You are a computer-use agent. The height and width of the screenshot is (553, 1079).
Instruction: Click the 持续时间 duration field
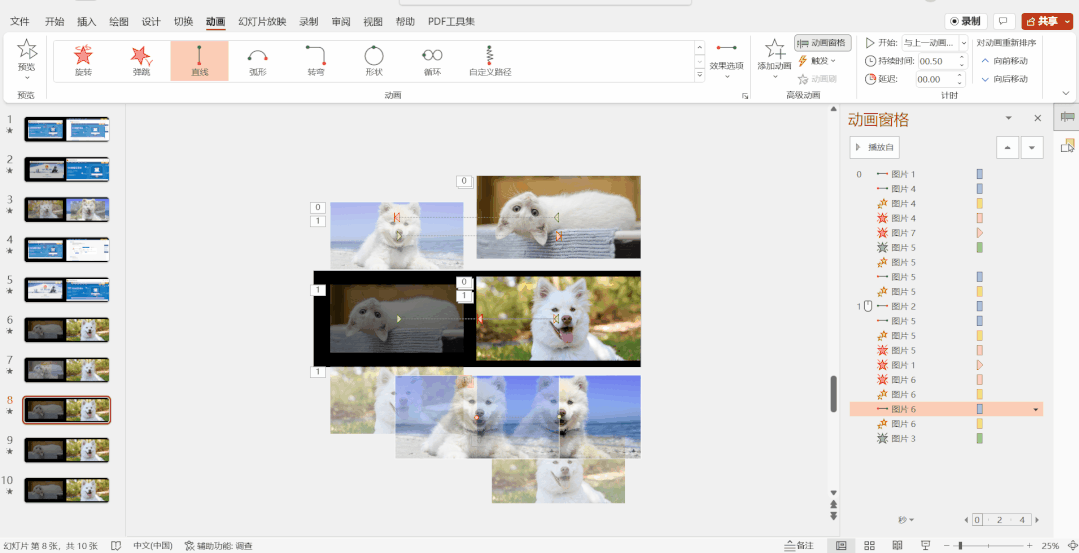coord(940,61)
